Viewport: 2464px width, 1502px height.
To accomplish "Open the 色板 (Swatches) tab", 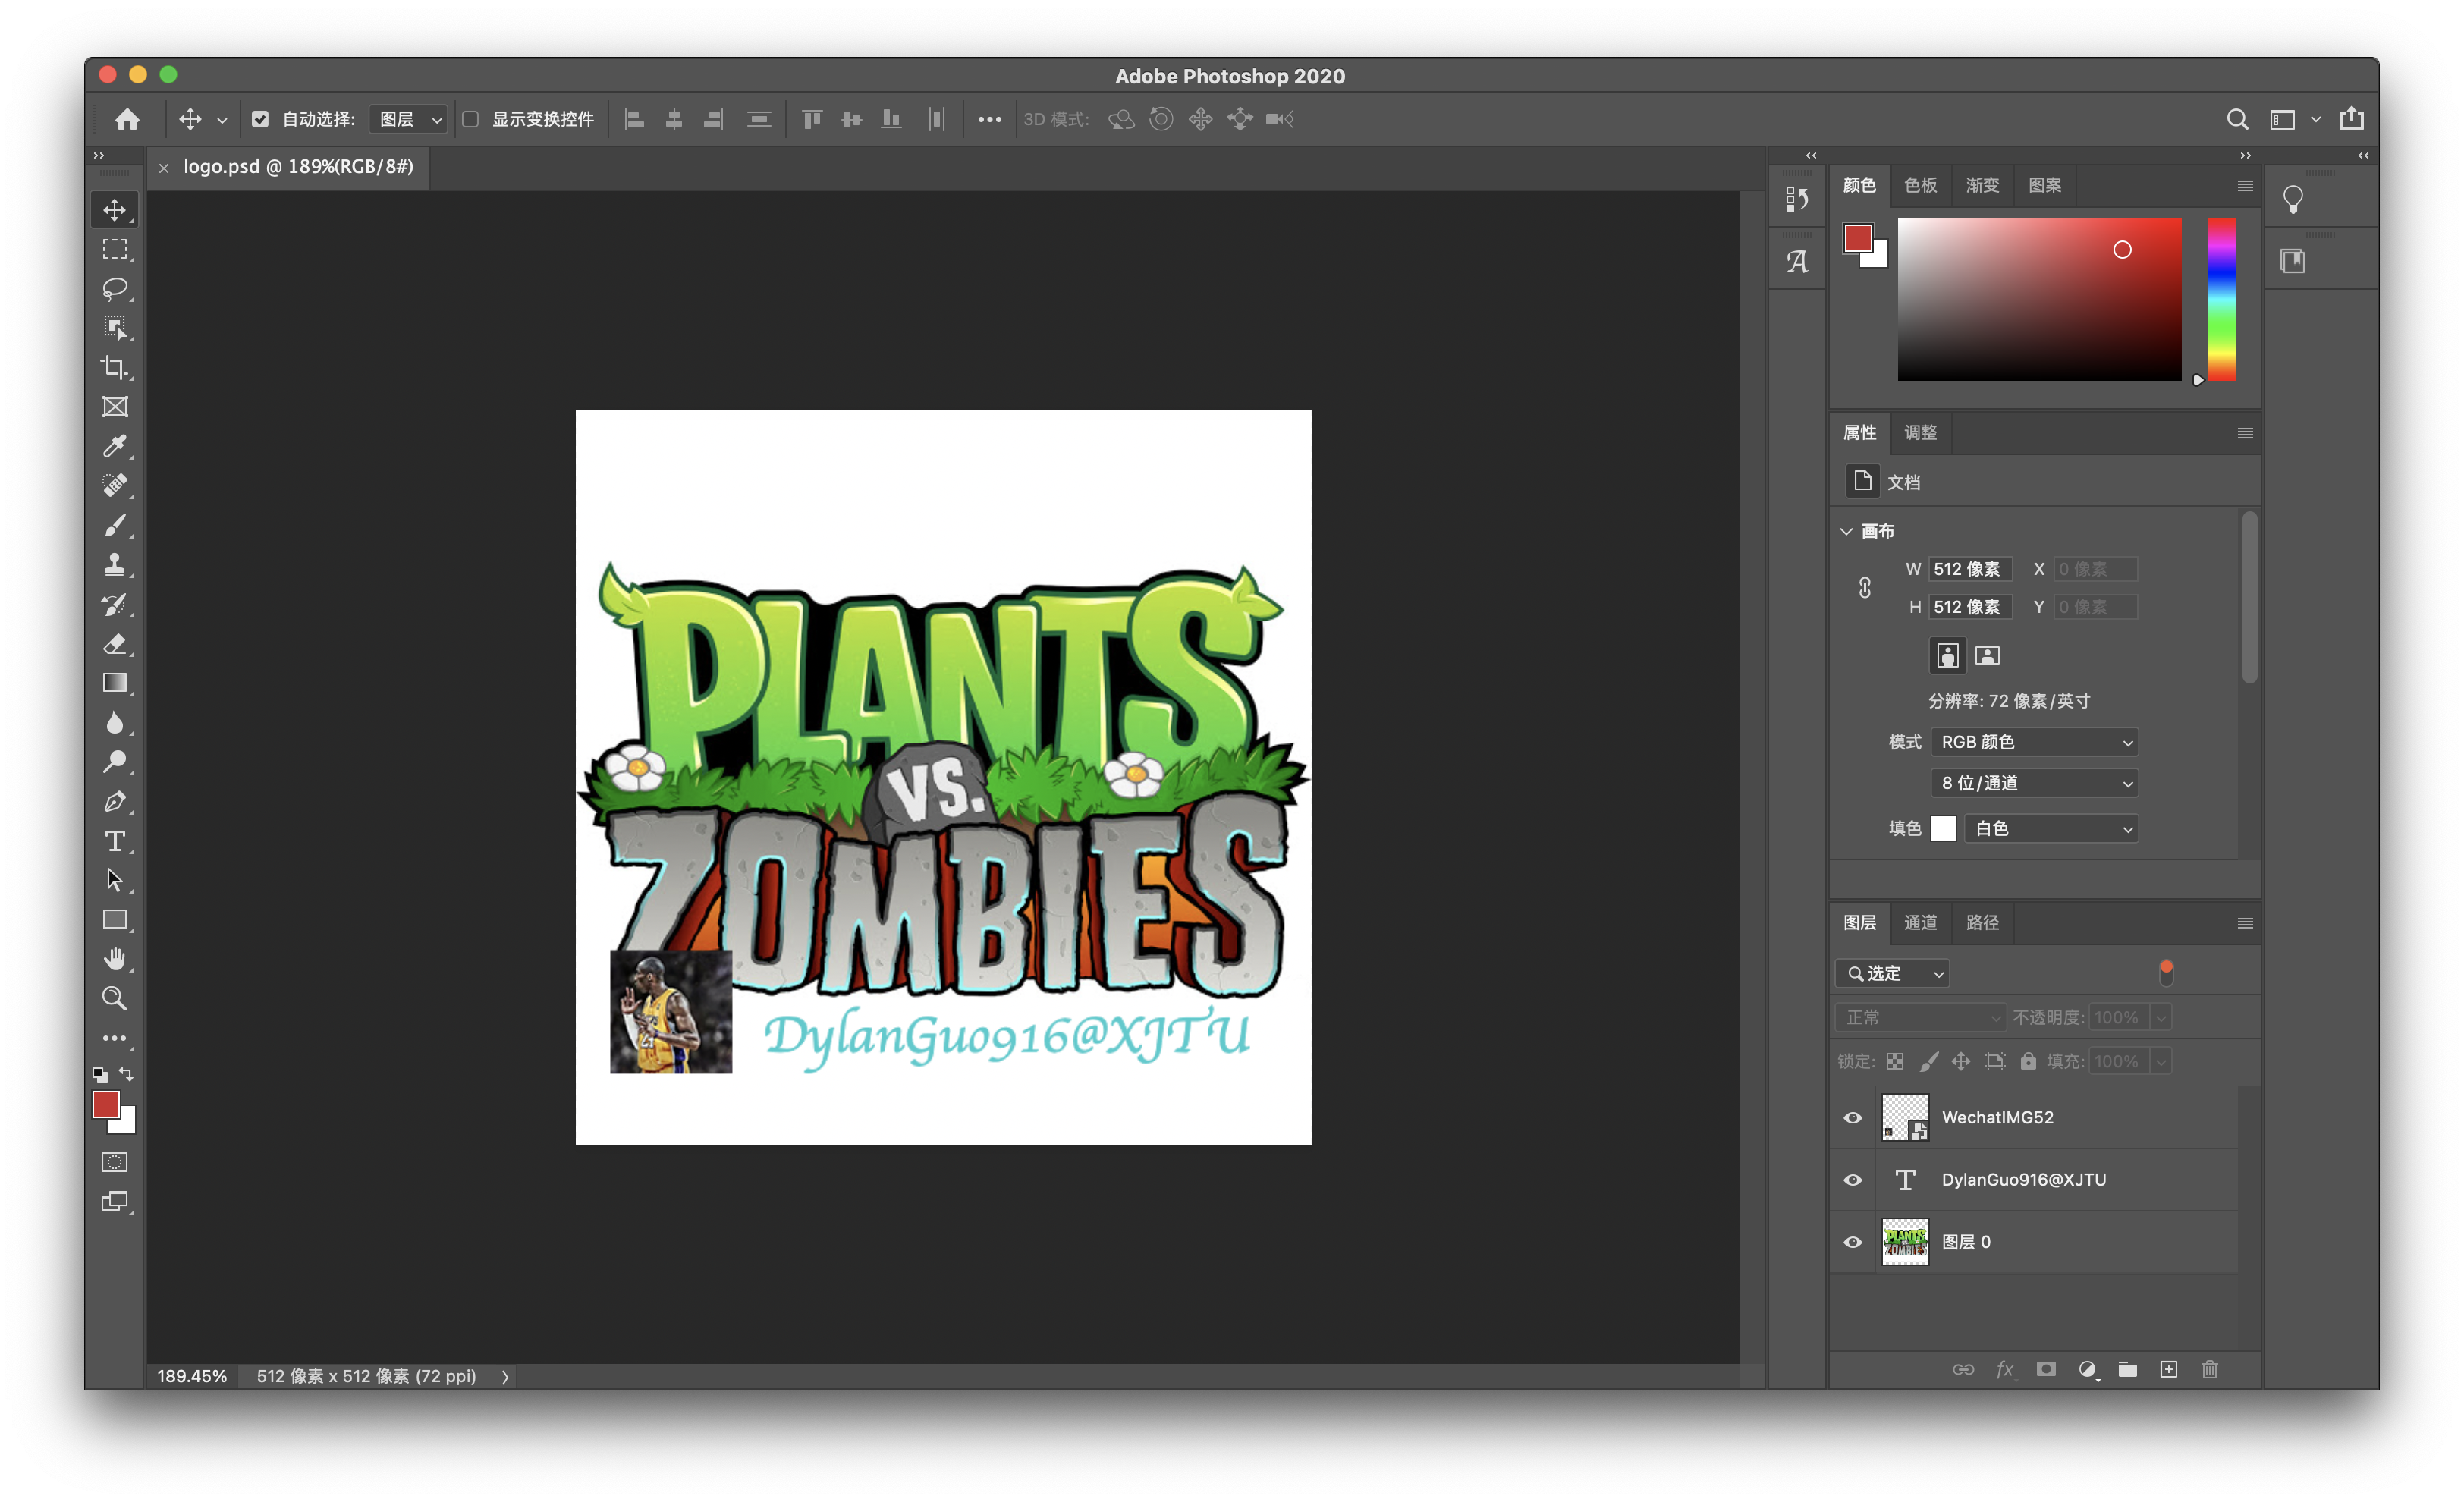I will [1920, 185].
